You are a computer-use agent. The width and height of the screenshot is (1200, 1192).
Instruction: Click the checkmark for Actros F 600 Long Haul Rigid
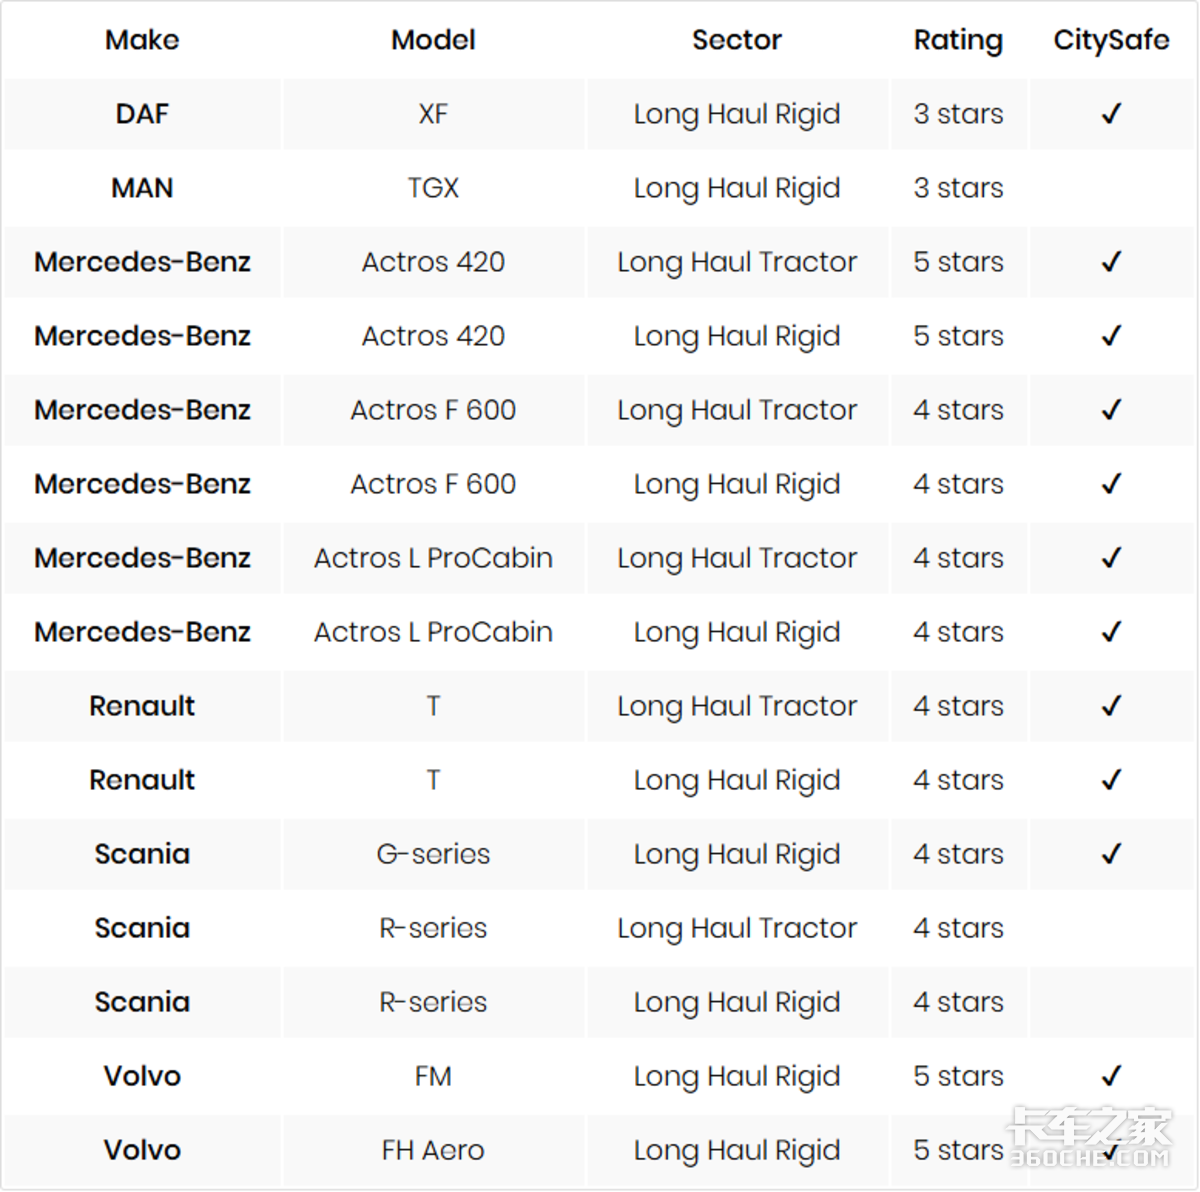coord(1111,484)
